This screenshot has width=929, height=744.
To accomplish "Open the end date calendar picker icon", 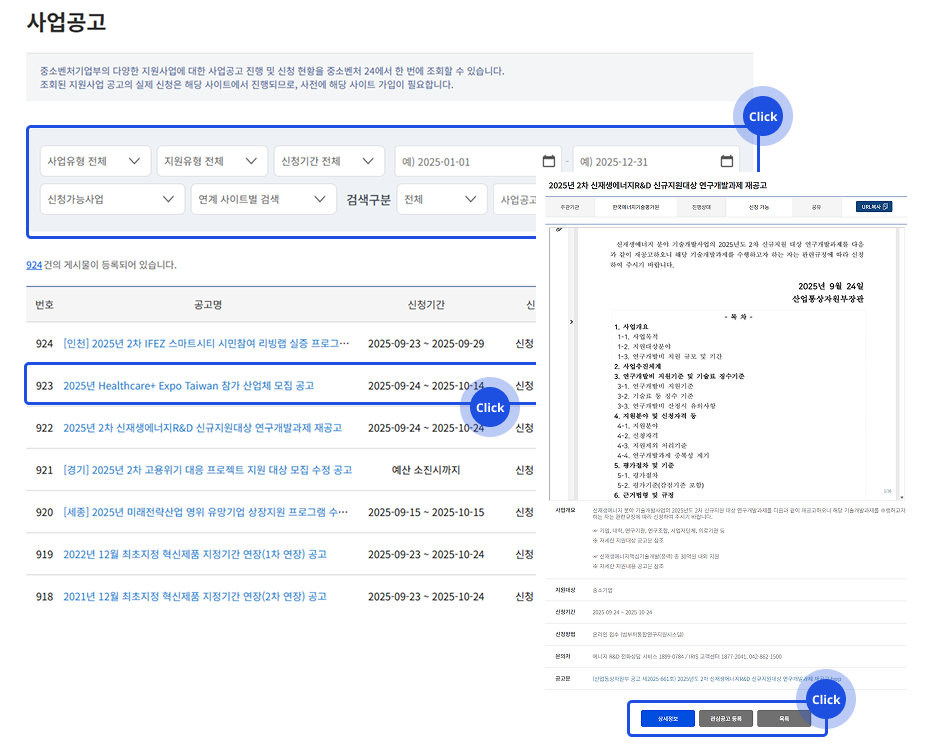I will point(726,162).
